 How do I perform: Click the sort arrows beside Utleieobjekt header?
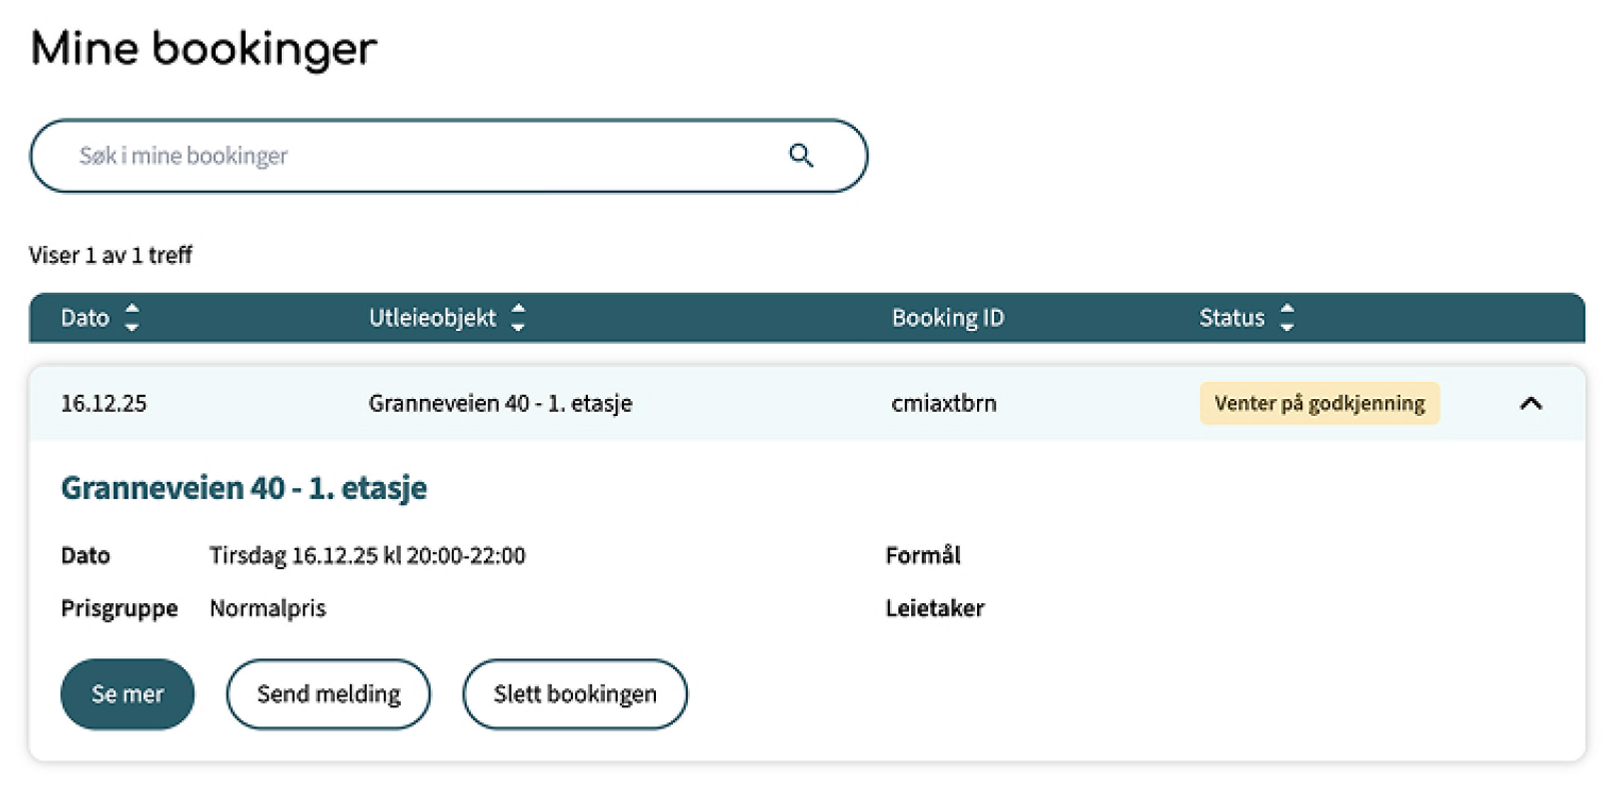click(x=518, y=318)
